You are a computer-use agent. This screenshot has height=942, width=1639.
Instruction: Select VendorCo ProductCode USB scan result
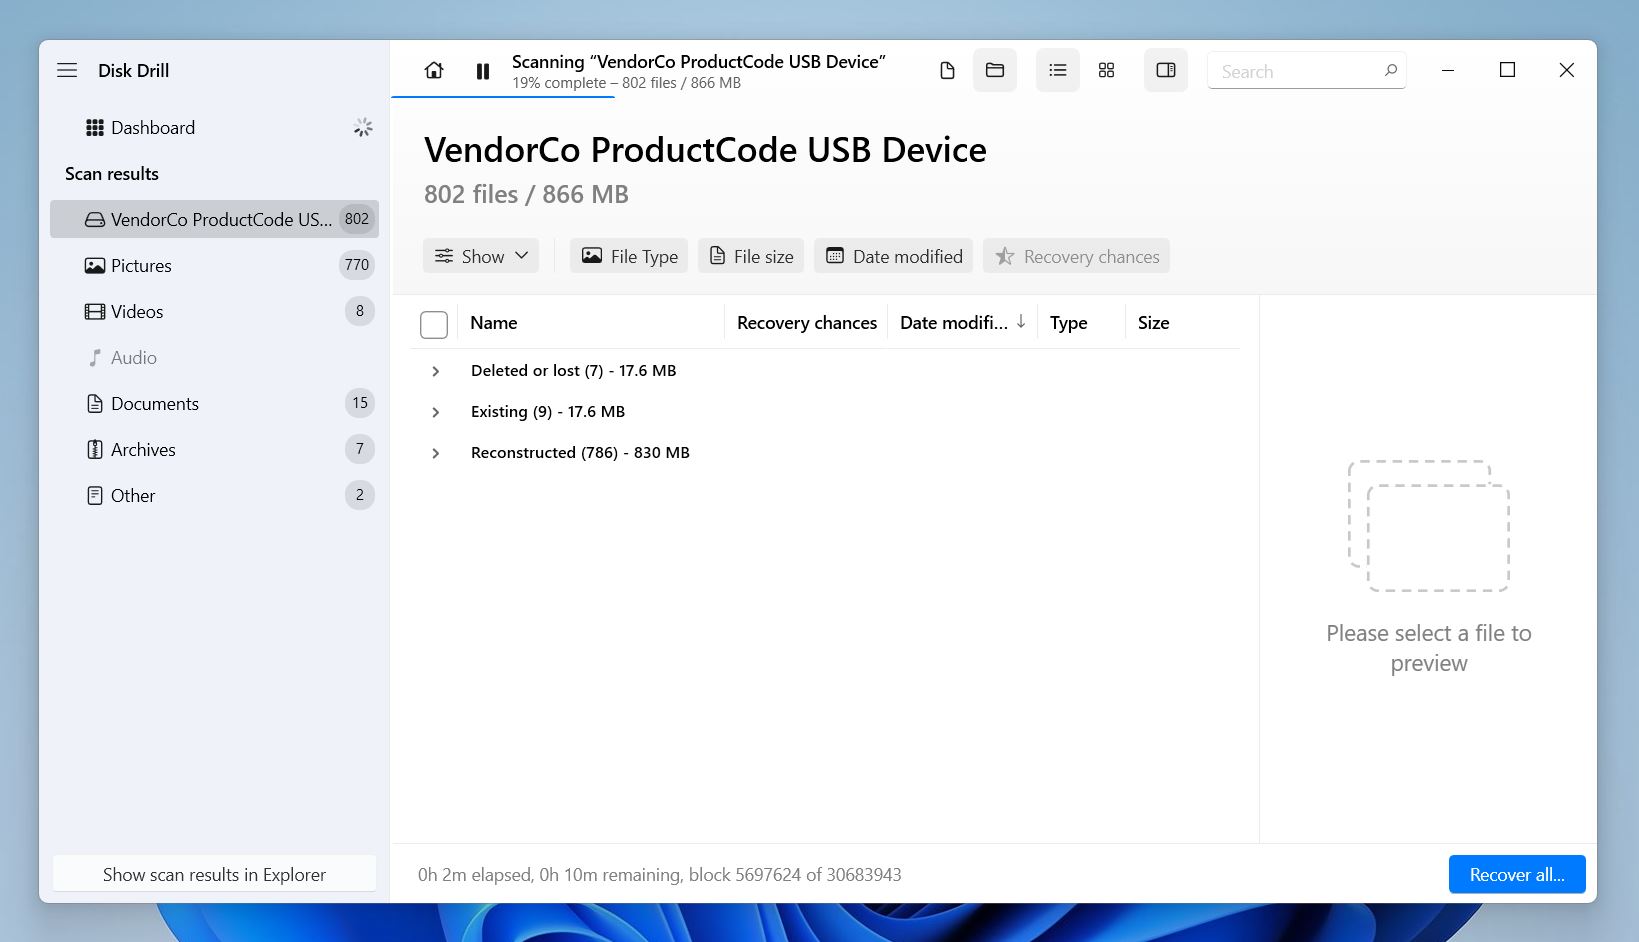[x=214, y=219]
